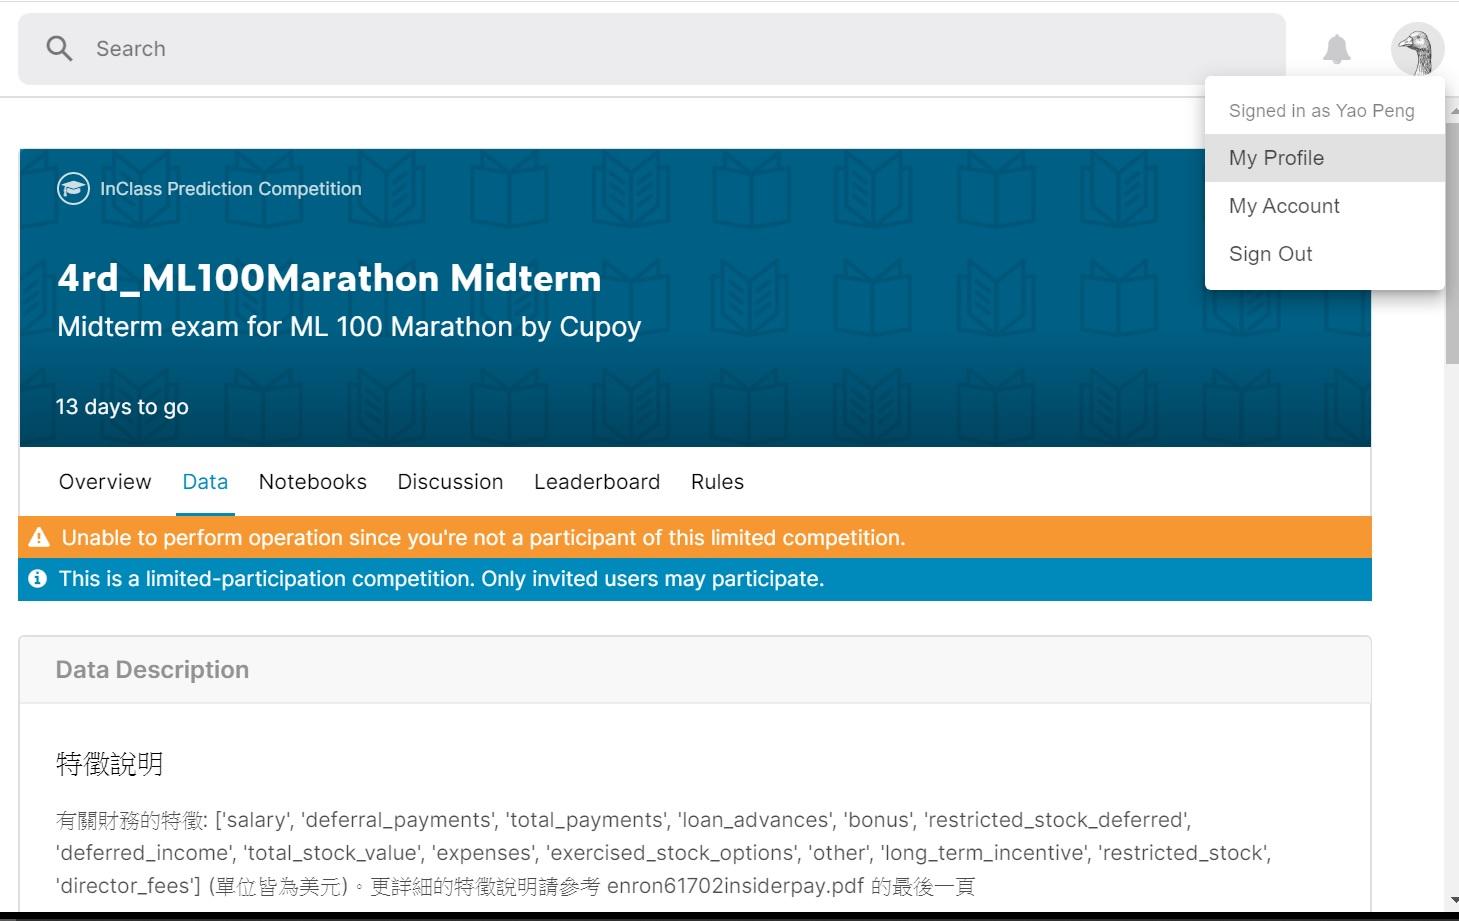Screen dimensions: 1459x921
Task: Open the Notebooks tab
Action: pos(313,482)
